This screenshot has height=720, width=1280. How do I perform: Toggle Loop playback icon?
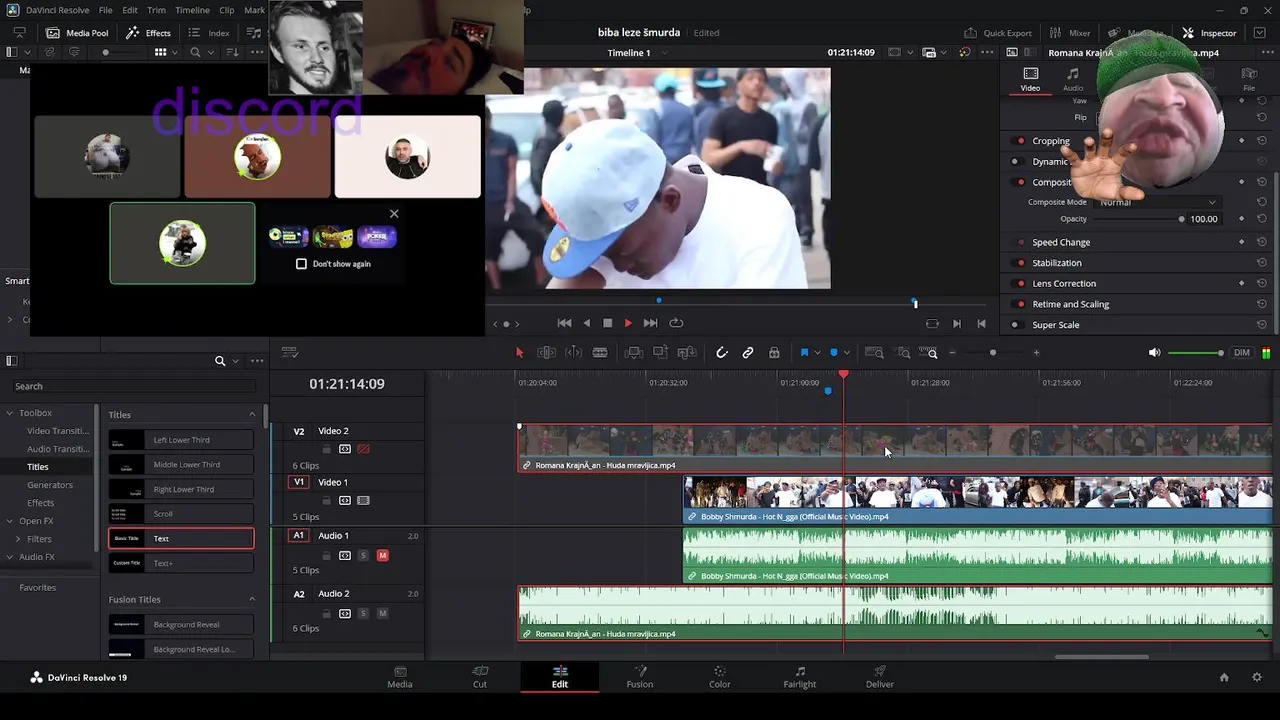pyautogui.click(x=676, y=323)
